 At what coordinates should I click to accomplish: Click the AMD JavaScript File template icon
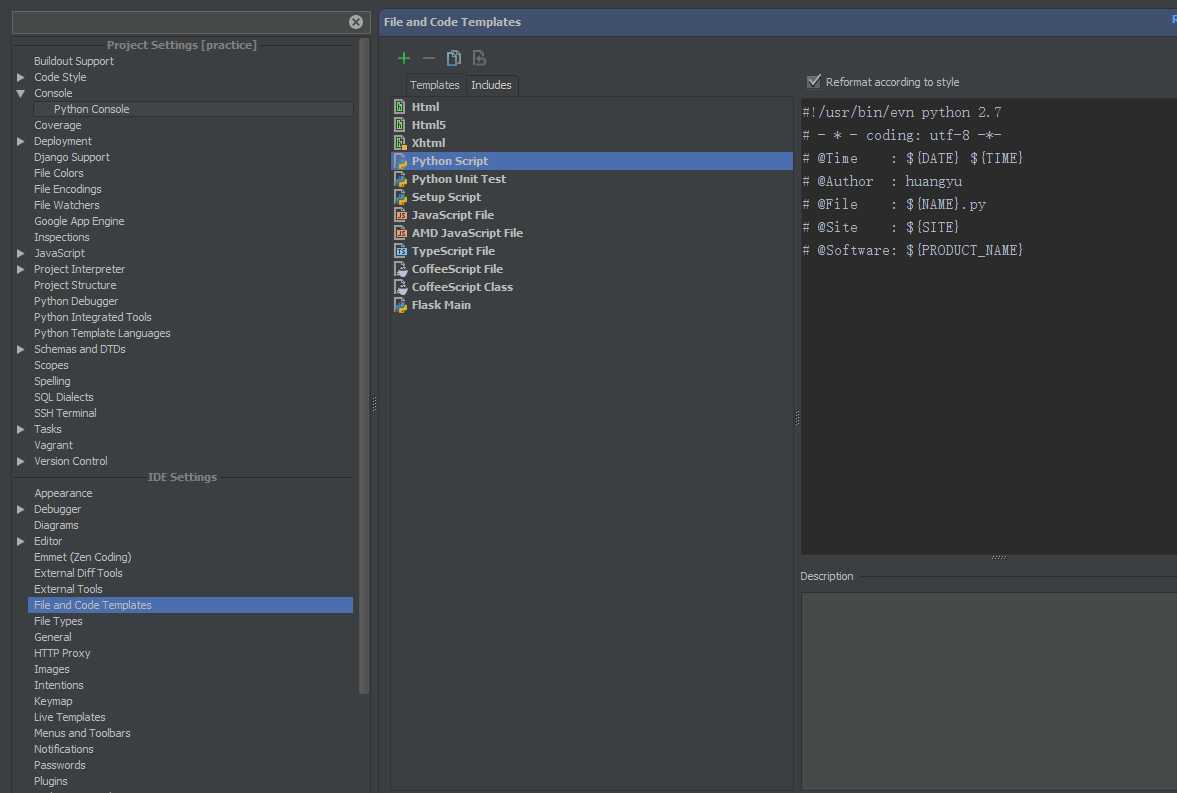400,233
